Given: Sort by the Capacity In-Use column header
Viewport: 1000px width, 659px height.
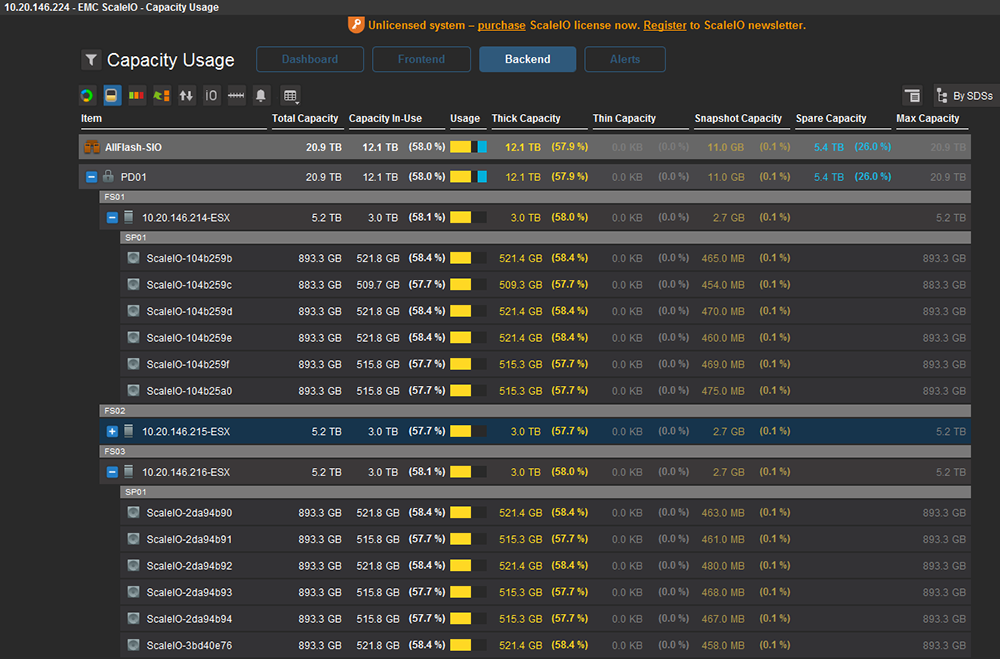Looking at the screenshot, I should pyautogui.click(x=385, y=119).
